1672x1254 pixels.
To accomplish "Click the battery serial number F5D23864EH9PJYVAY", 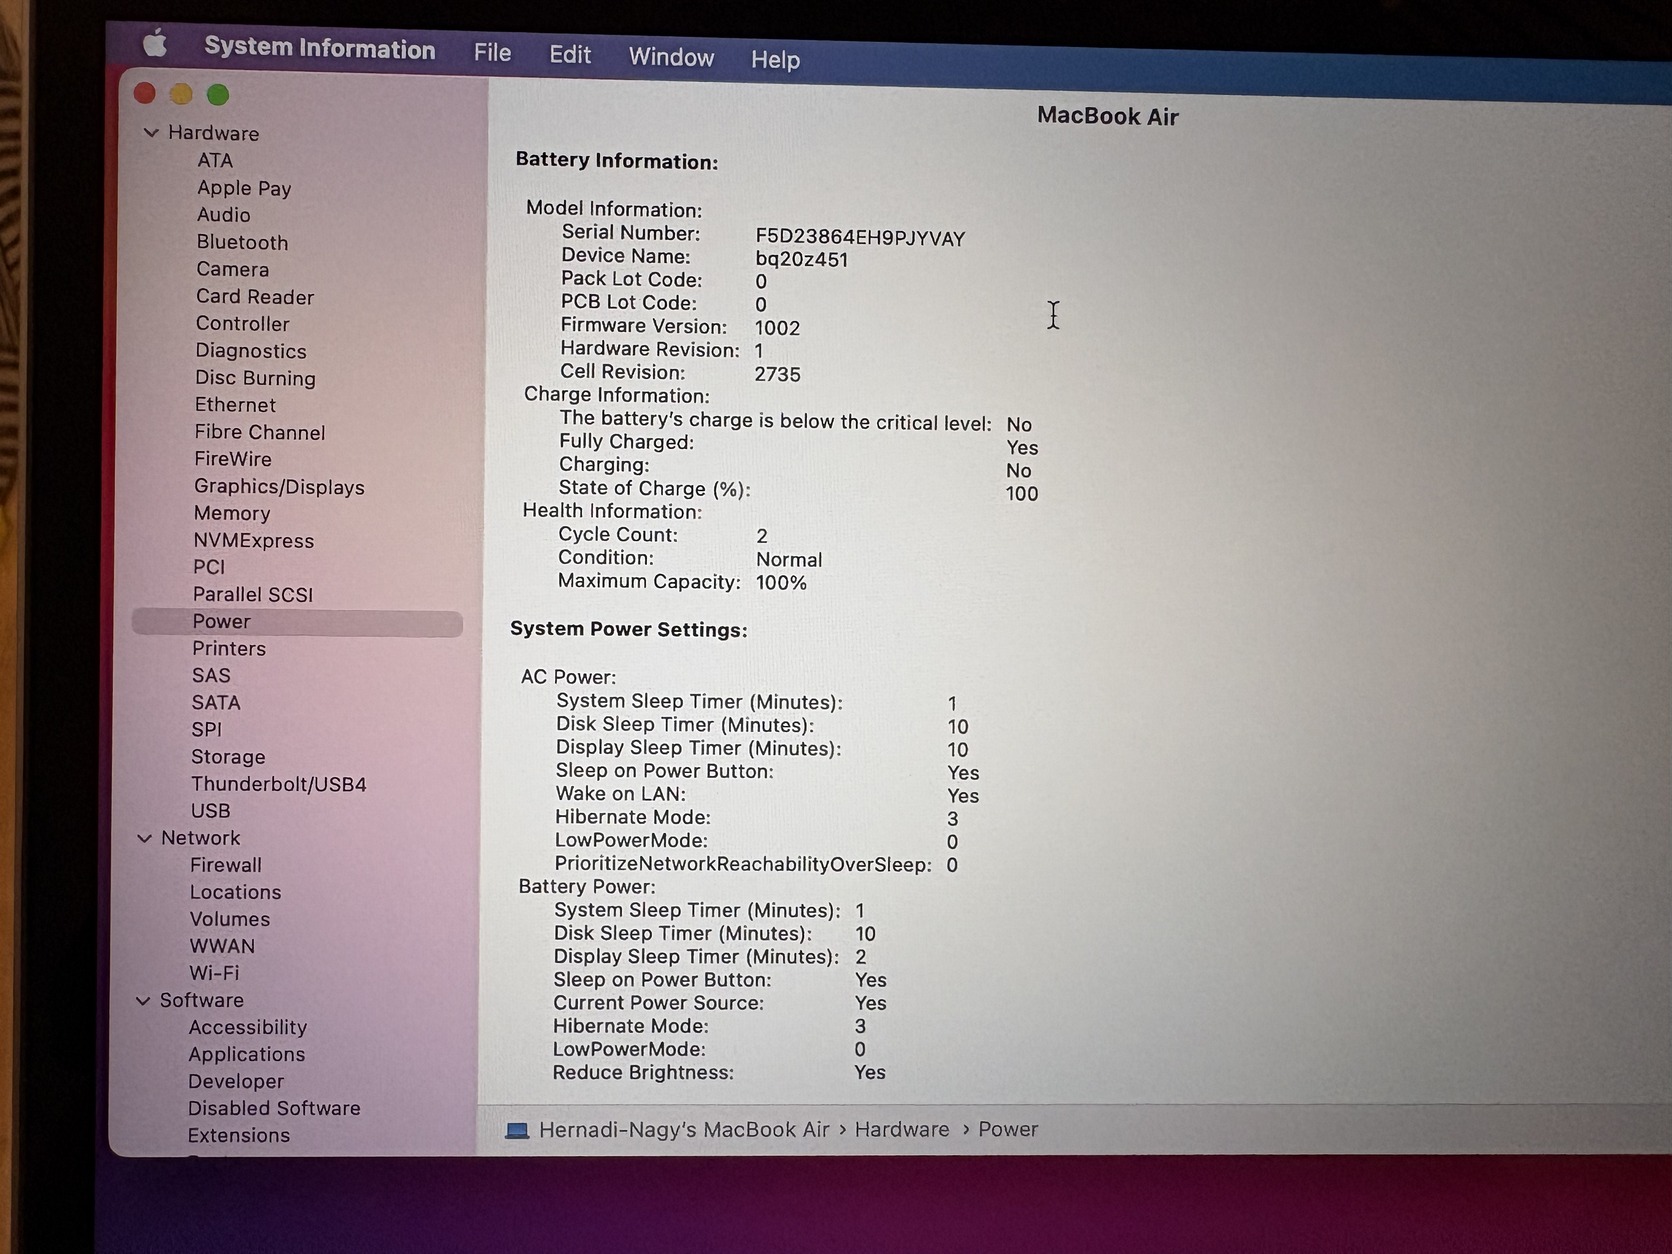I will (860, 238).
